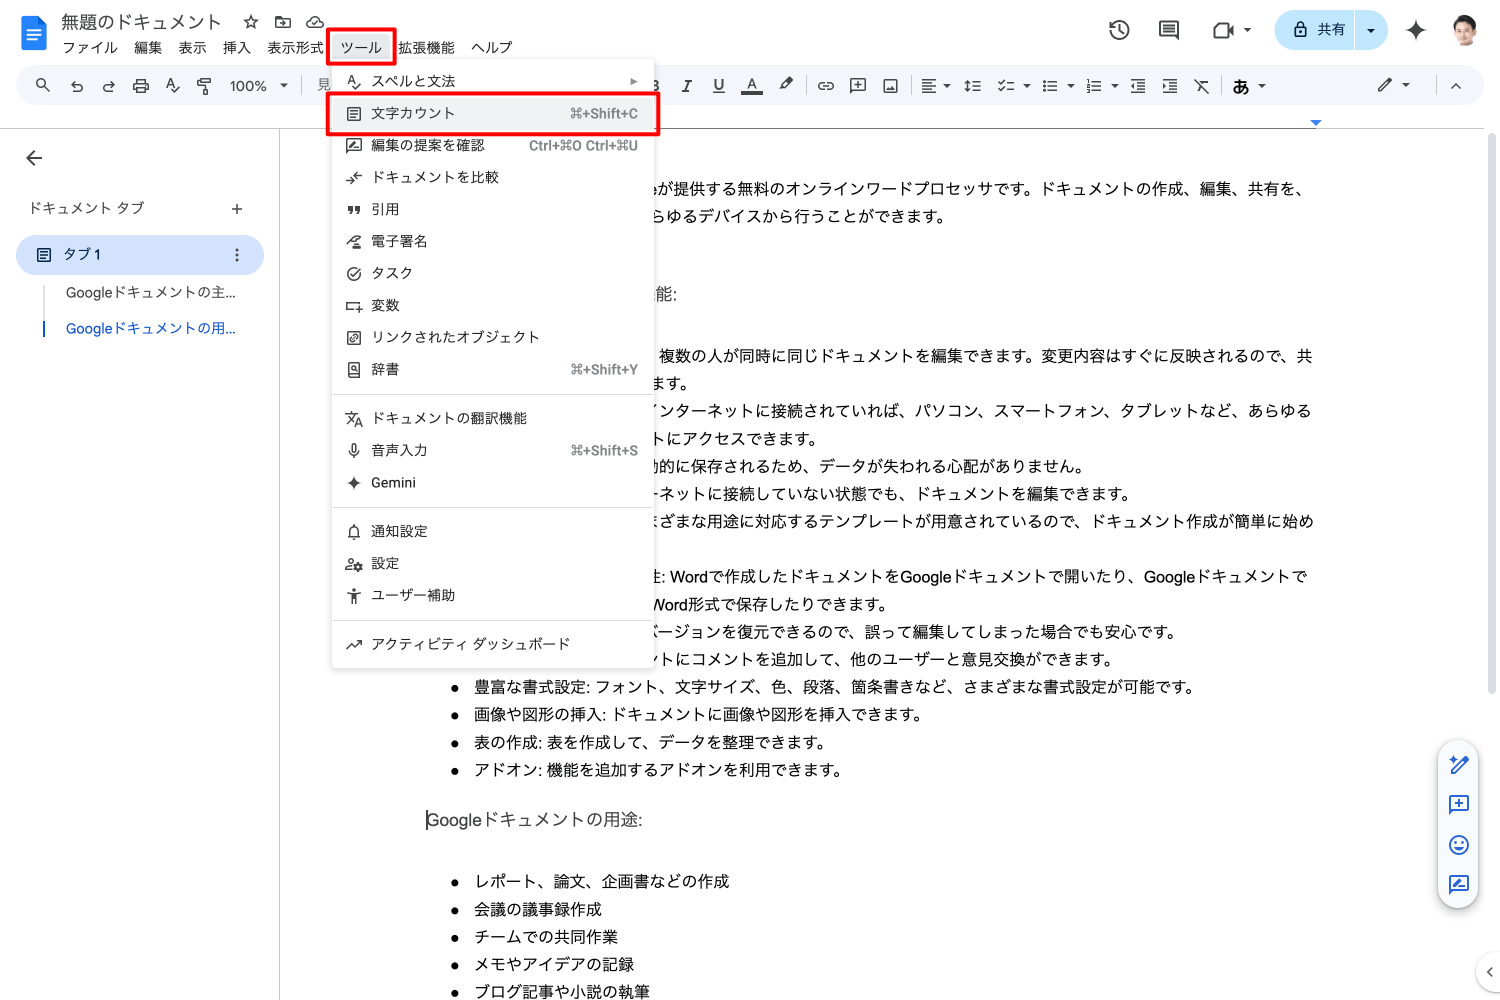
Task: Open the ファイル menu
Action: click(90, 47)
